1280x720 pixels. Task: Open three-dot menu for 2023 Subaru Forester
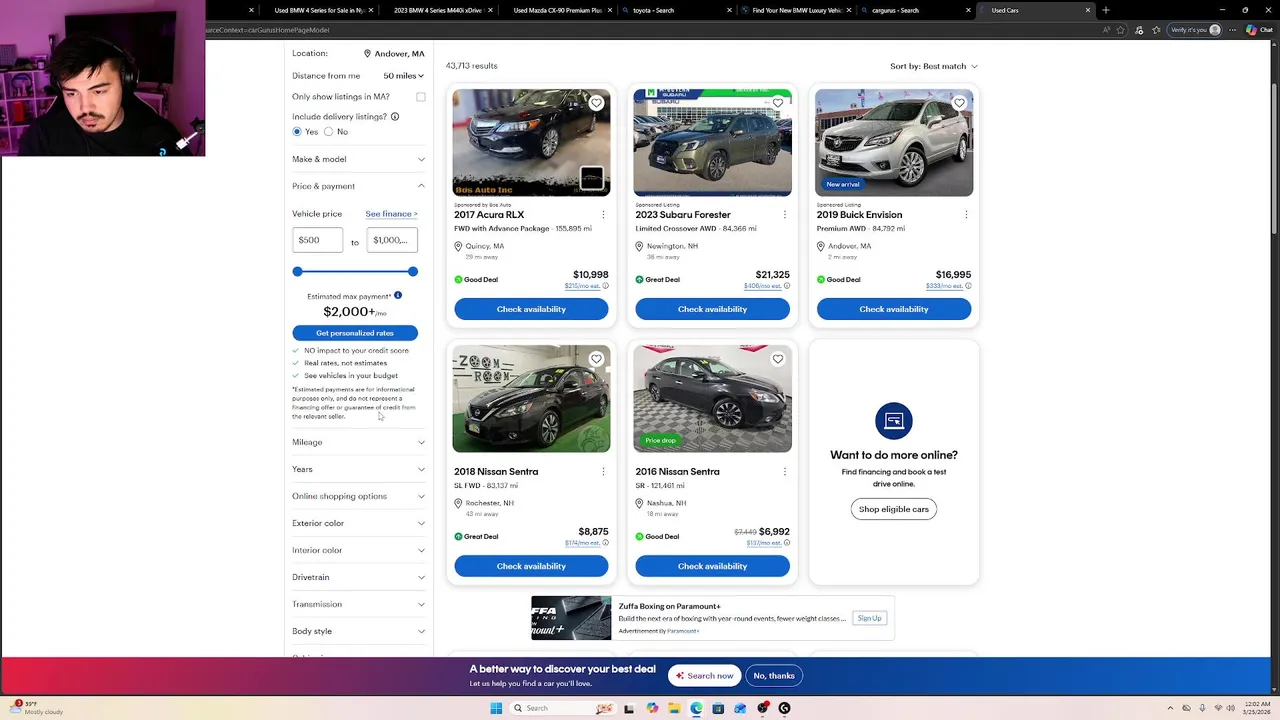point(784,215)
